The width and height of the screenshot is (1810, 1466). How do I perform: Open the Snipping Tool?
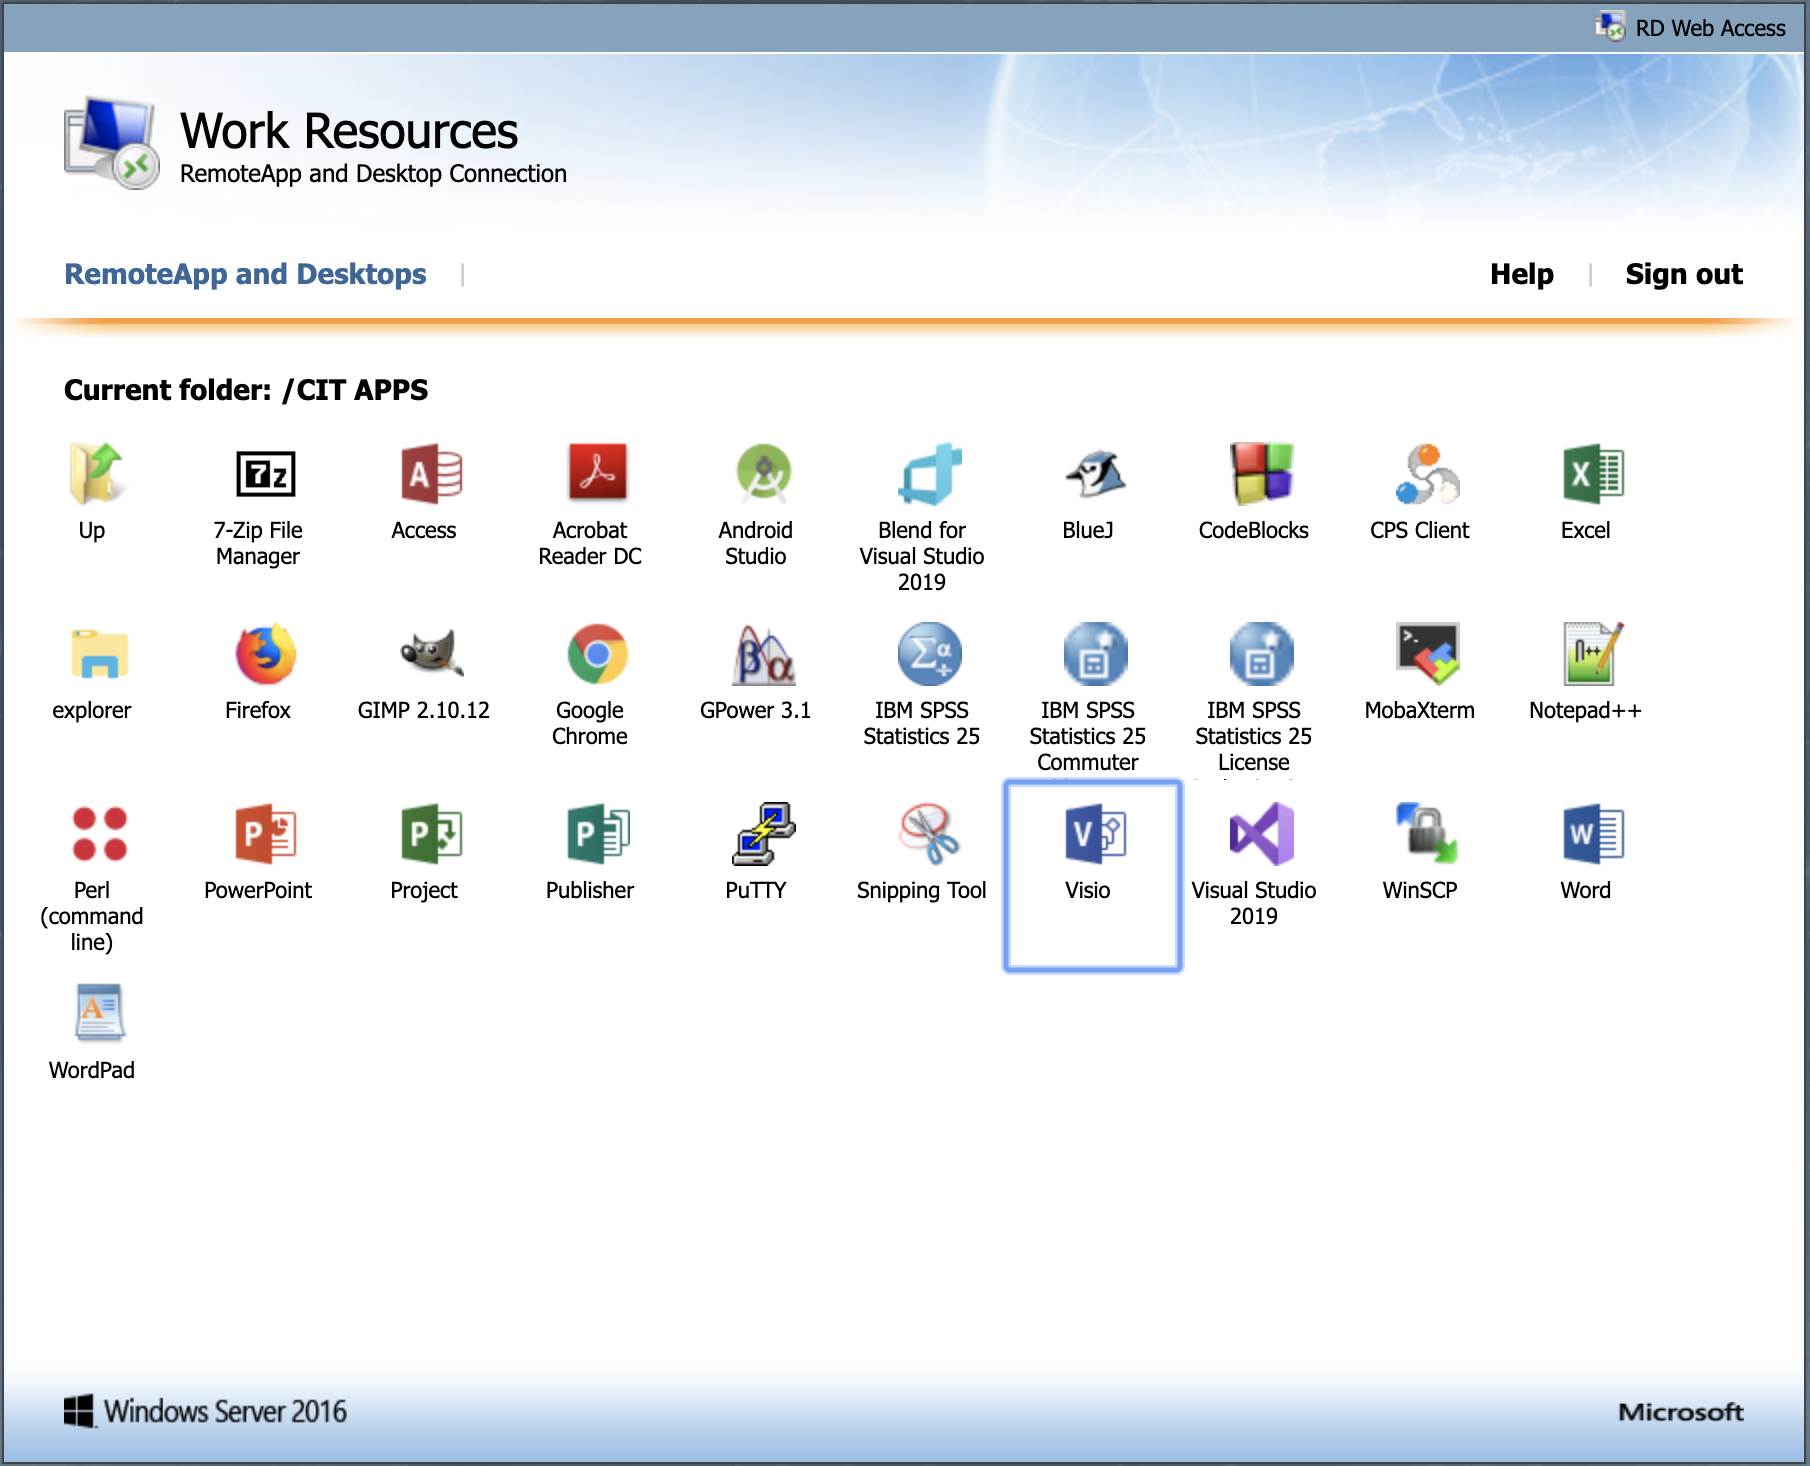(x=922, y=852)
